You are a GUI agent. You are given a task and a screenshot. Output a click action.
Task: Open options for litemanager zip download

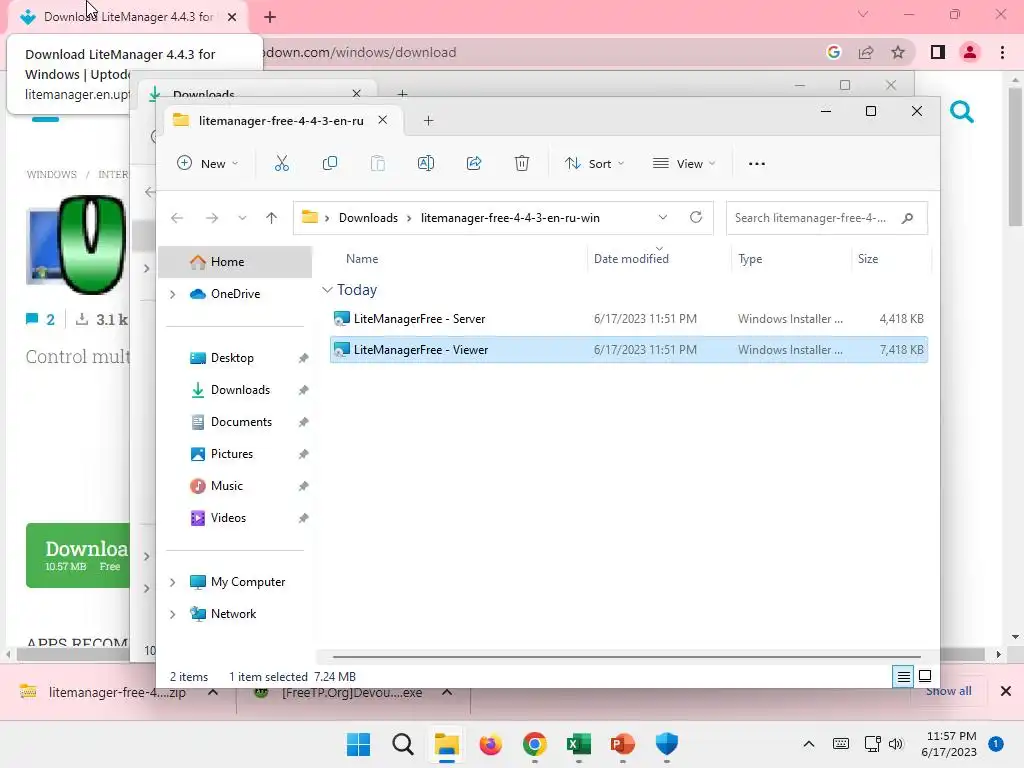coord(213,692)
